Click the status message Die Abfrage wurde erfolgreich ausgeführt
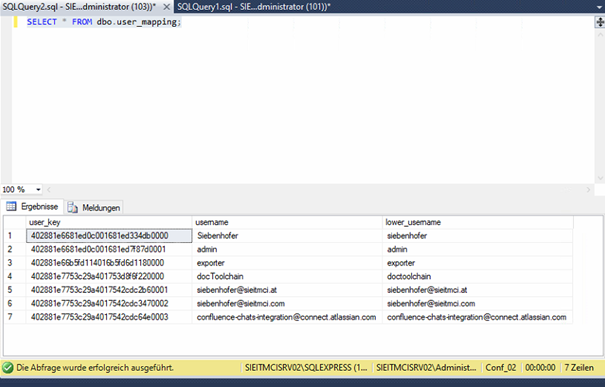The height and width of the screenshot is (387, 605). click(95, 368)
